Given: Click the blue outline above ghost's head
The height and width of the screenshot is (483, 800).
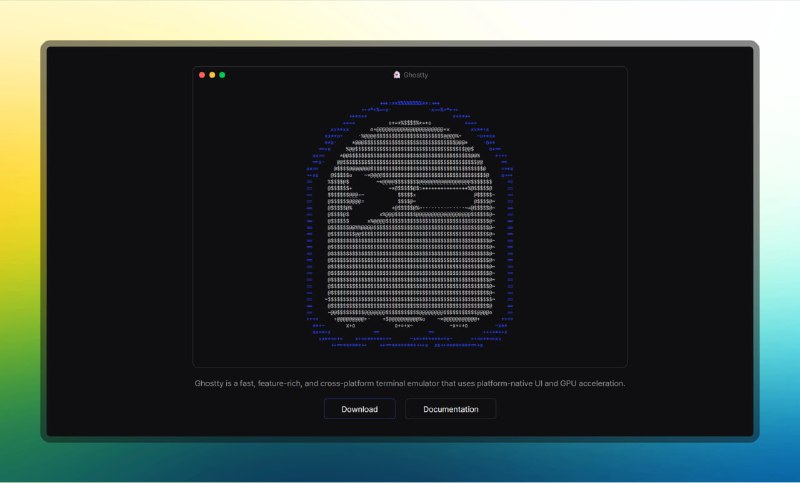Looking at the screenshot, I should pyautogui.click(x=410, y=103).
